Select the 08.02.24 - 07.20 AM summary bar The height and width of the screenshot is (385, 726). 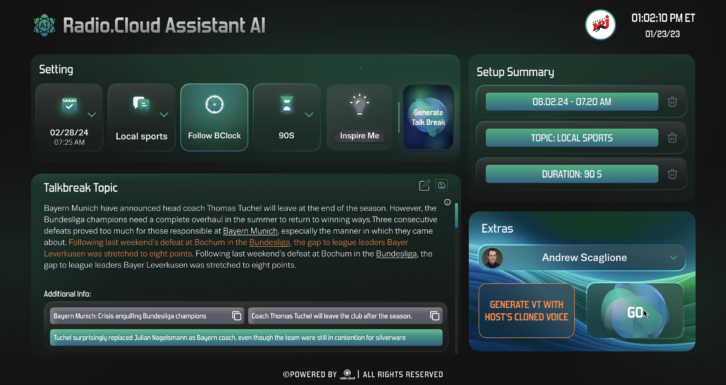tap(572, 102)
